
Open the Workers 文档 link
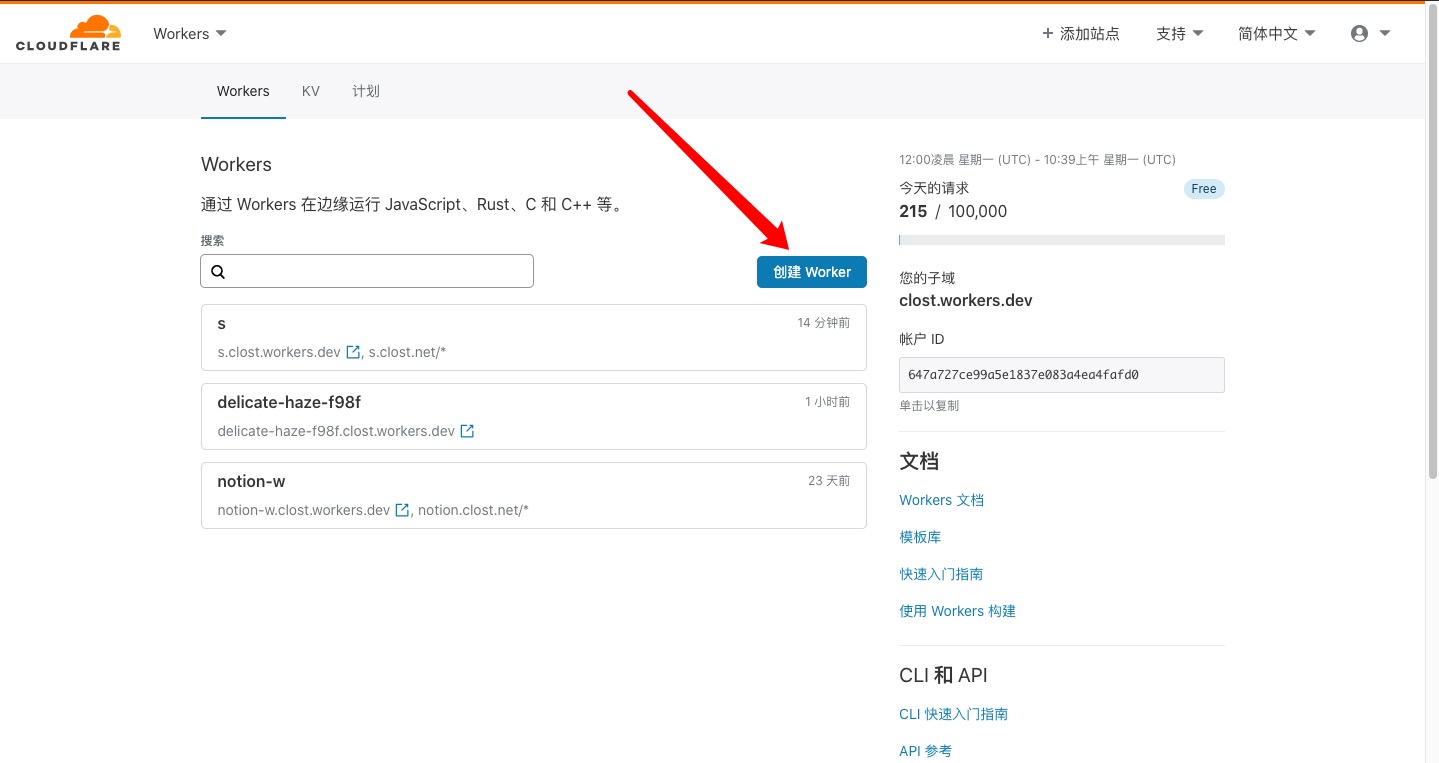(942, 500)
